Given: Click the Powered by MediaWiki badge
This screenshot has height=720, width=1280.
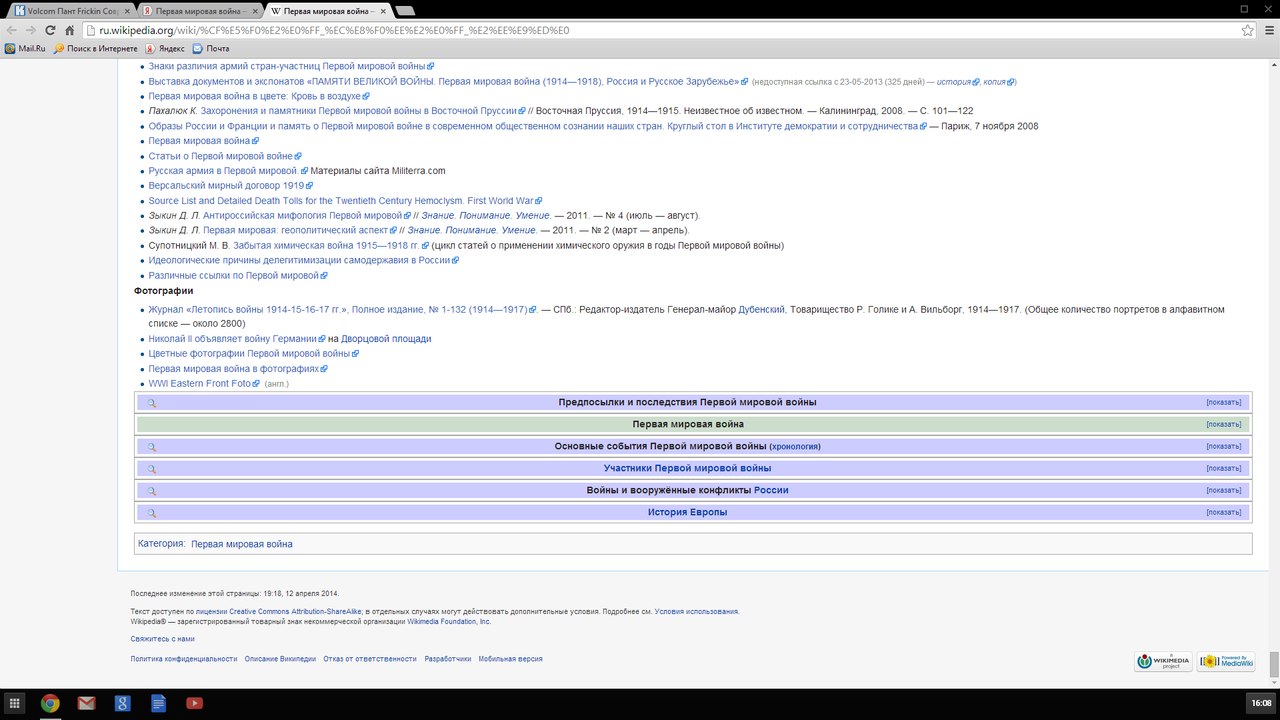Looking at the screenshot, I should coord(1226,661).
